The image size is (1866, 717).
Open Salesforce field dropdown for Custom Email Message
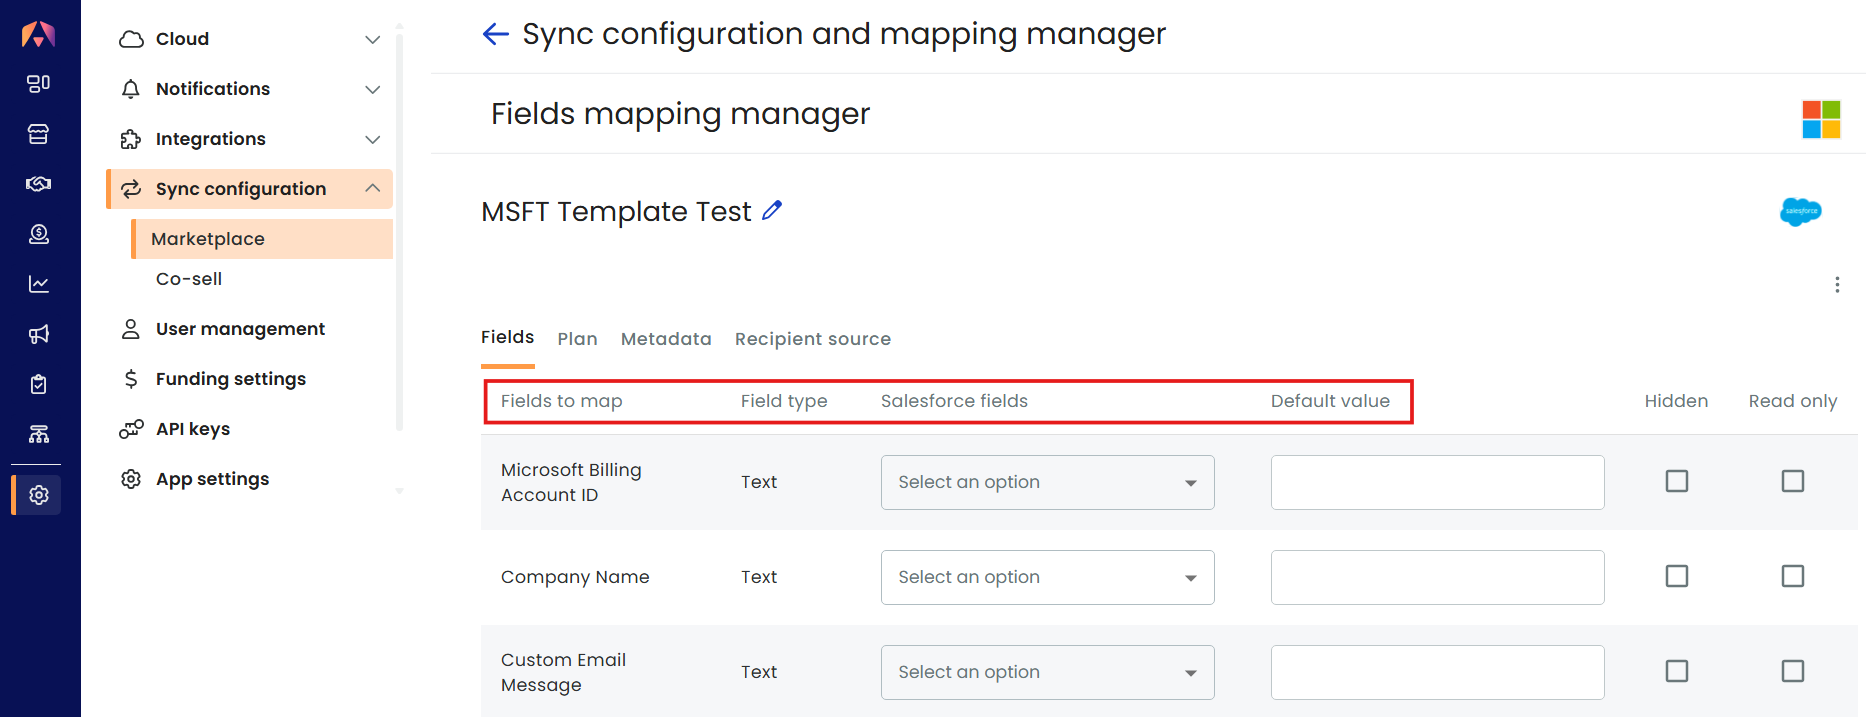pyautogui.click(x=1047, y=672)
